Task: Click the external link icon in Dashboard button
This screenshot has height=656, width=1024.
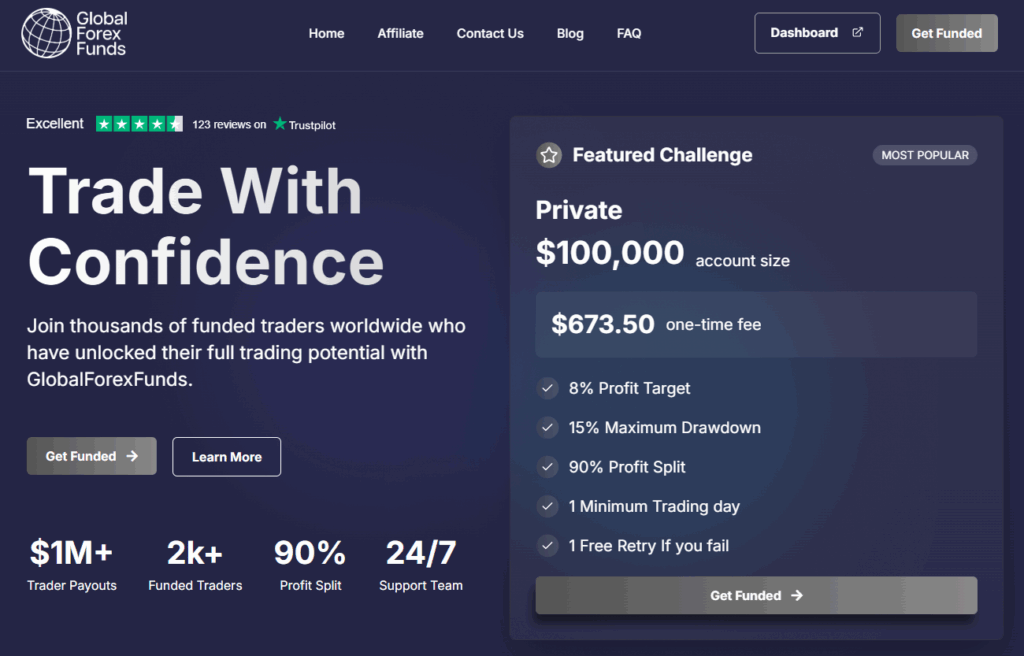Action: [x=857, y=32]
